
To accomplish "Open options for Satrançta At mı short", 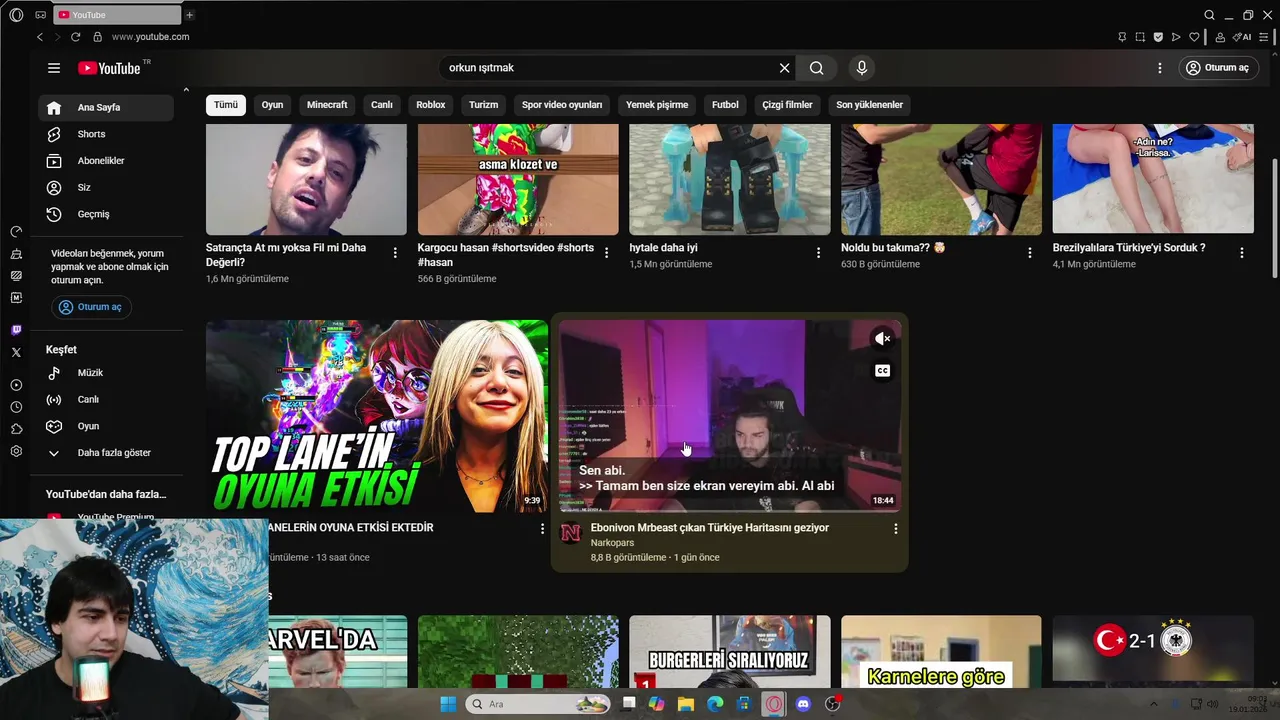I will (395, 253).
